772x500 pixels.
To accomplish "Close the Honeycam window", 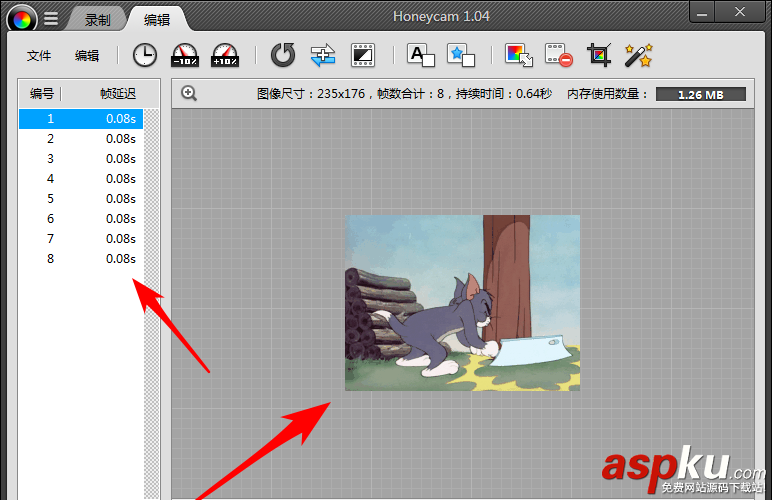I will tap(740, 12).
